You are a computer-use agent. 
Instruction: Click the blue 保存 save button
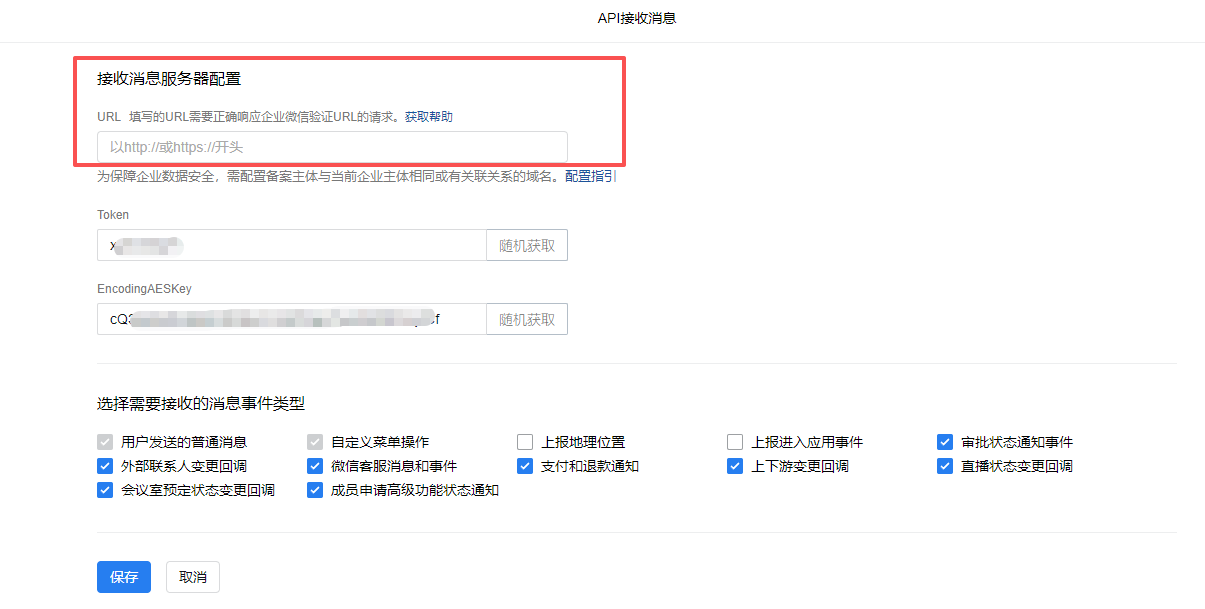click(124, 577)
